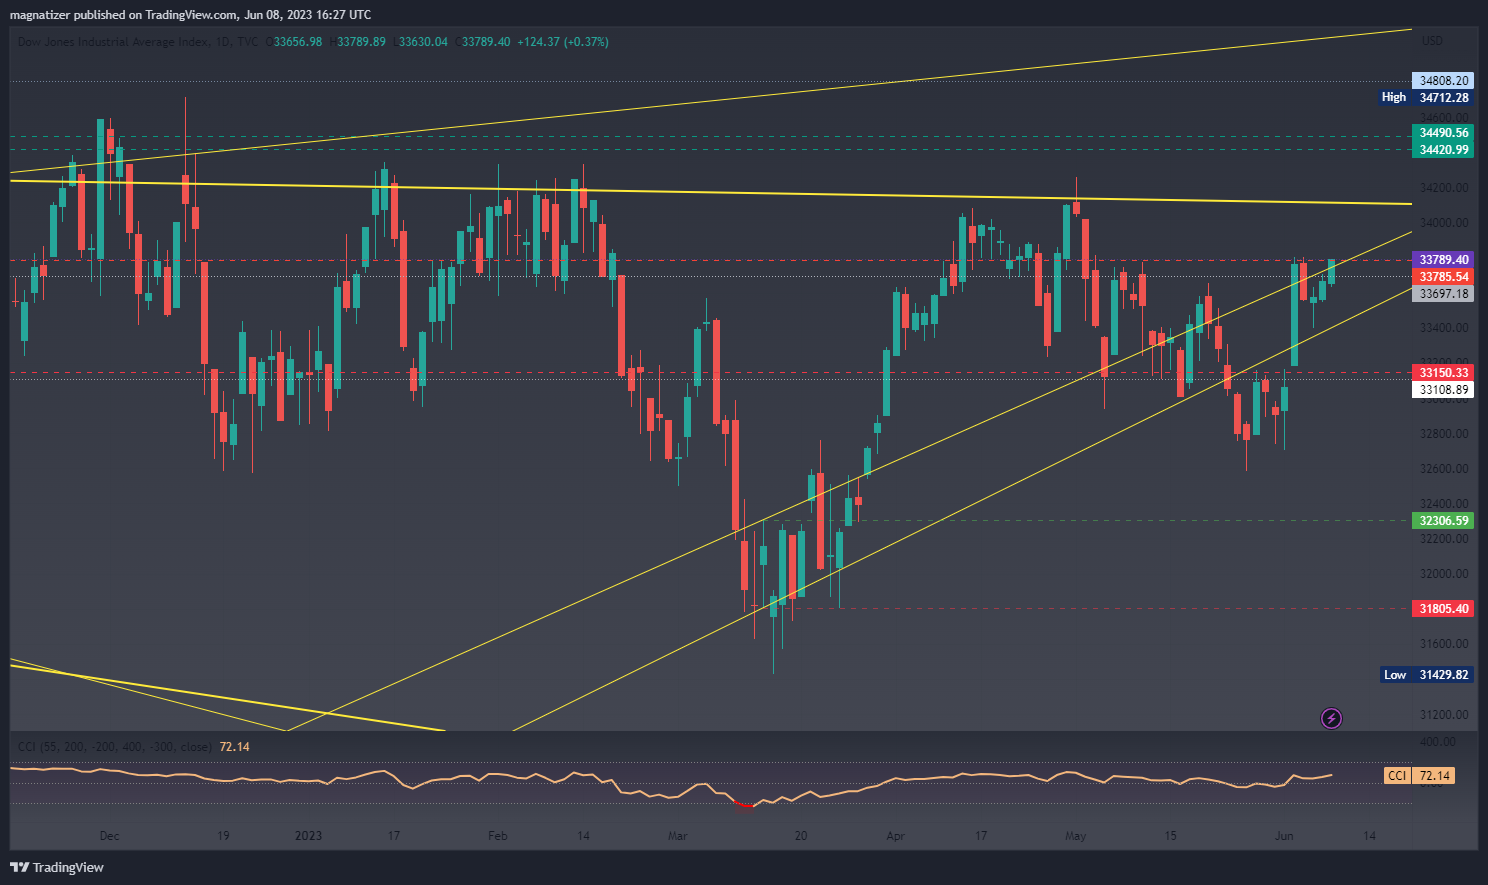Open the TradingView logo at bottom left
This screenshot has height=885, width=1488.
(x=57, y=867)
